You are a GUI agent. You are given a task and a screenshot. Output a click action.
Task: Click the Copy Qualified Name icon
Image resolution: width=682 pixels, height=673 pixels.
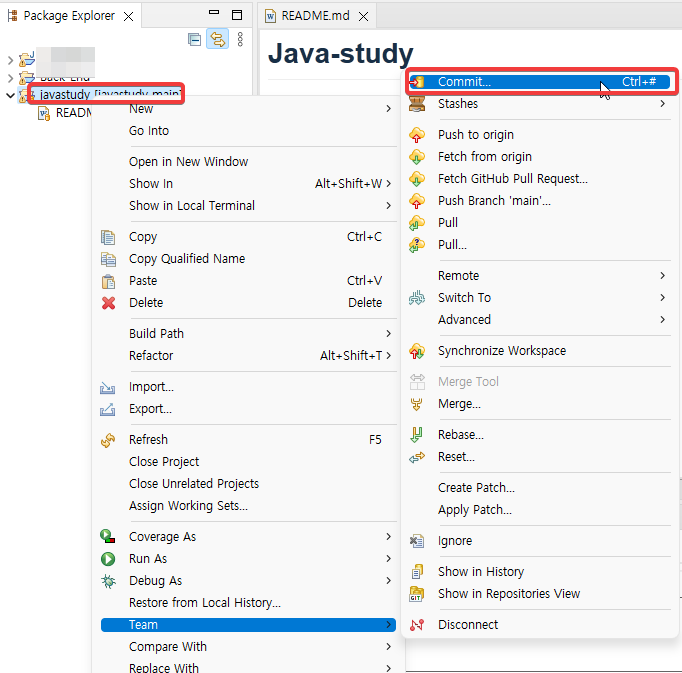click(108, 259)
